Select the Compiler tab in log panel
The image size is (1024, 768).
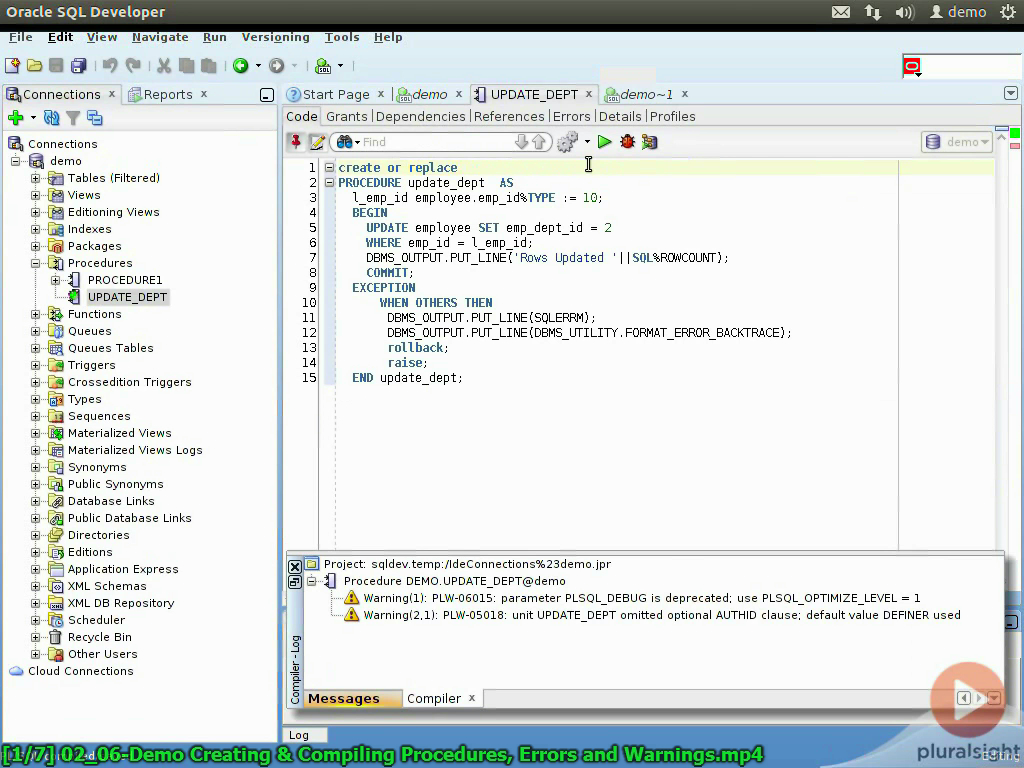coord(434,699)
